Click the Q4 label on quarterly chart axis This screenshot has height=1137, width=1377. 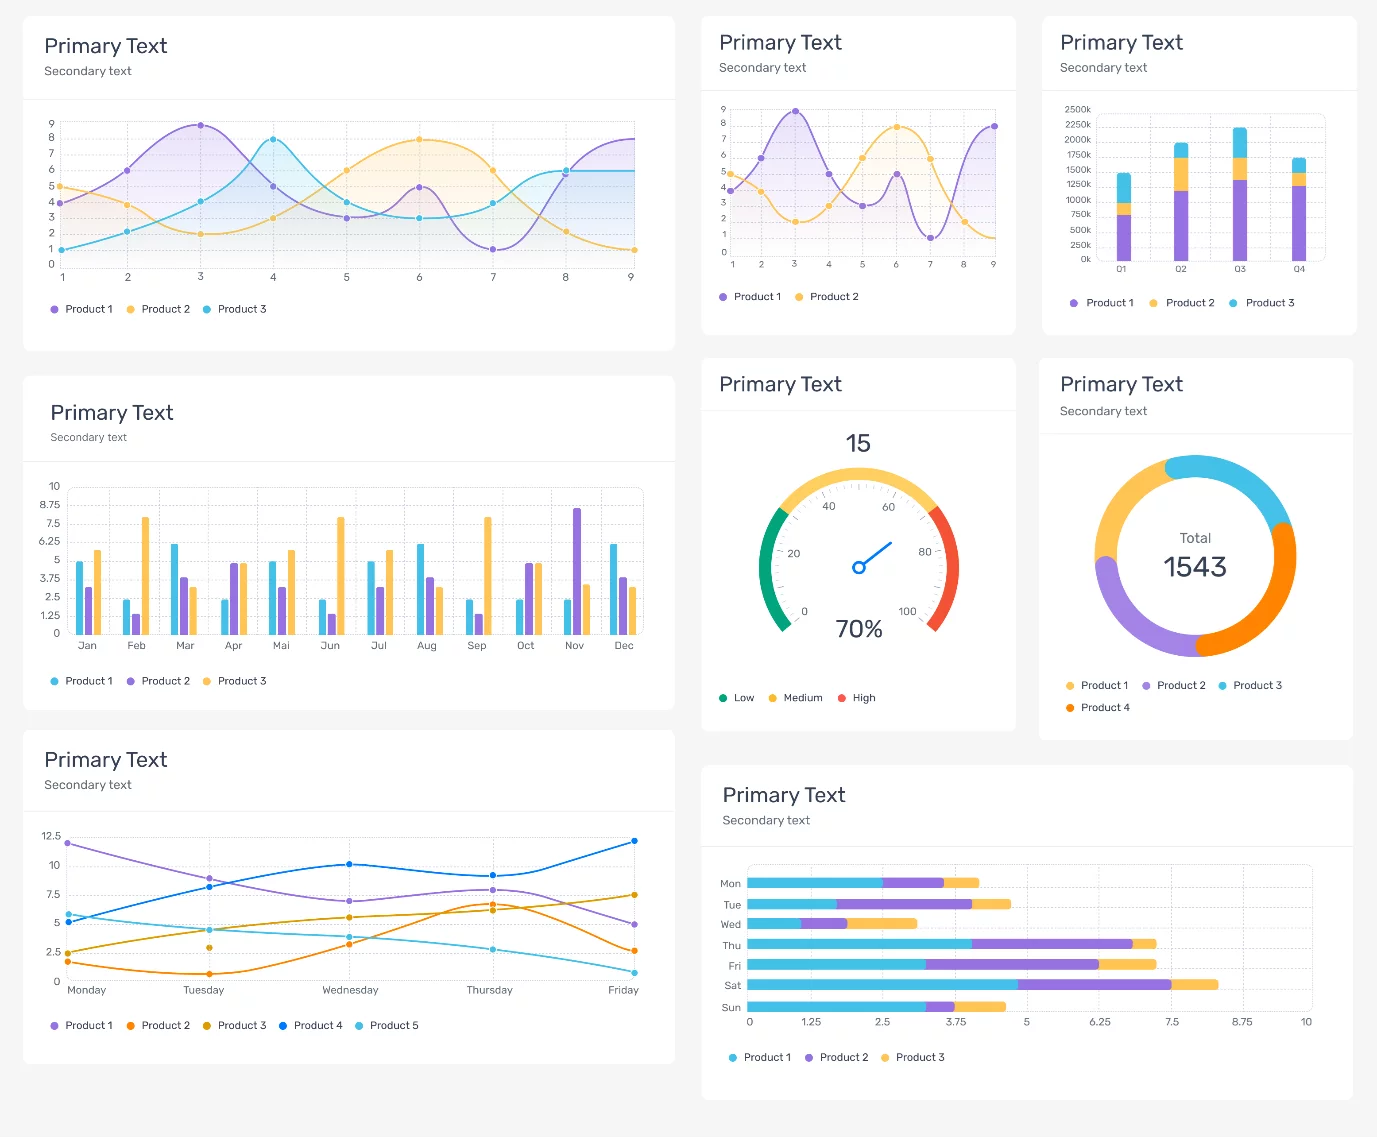[1299, 269]
